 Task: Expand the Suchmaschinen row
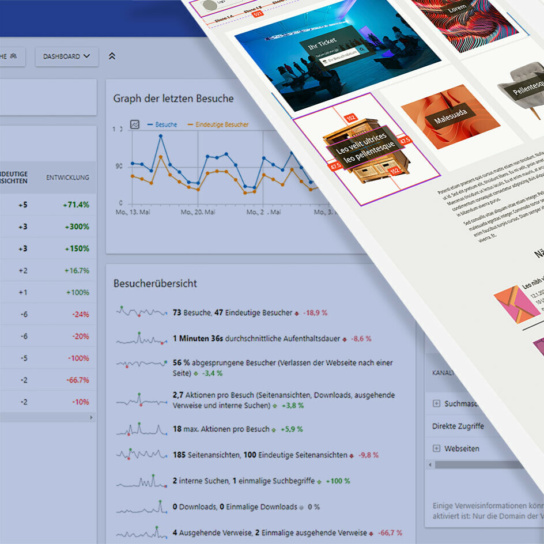point(436,403)
